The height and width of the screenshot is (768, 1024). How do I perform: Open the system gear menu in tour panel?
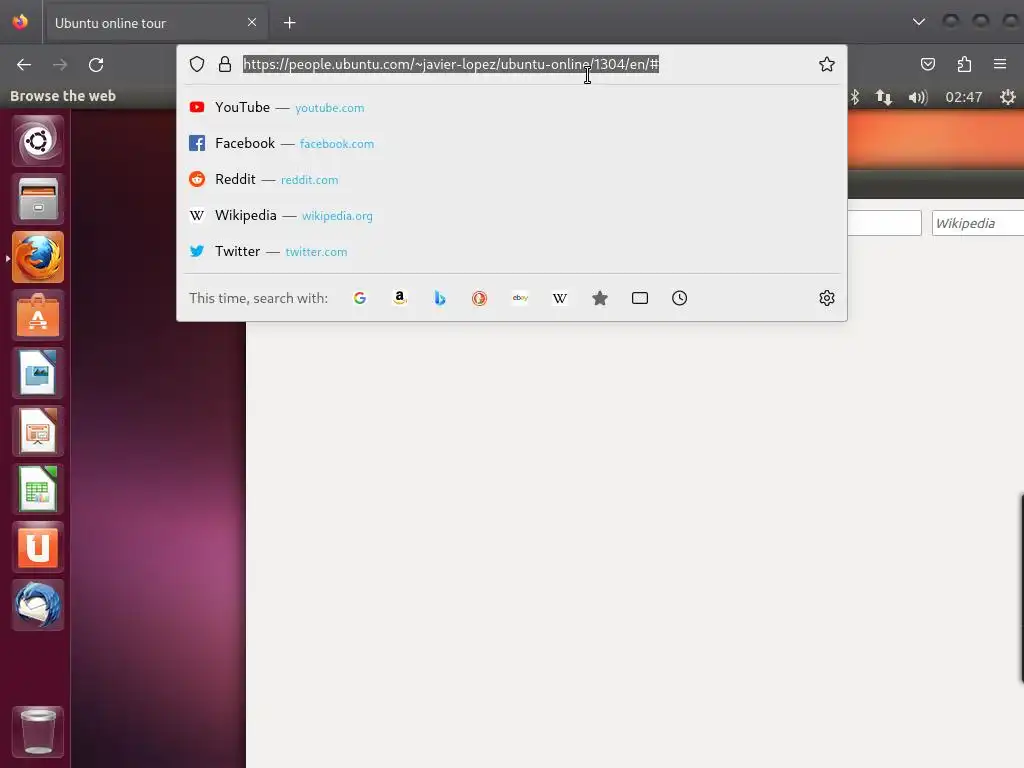pyautogui.click(x=1008, y=97)
